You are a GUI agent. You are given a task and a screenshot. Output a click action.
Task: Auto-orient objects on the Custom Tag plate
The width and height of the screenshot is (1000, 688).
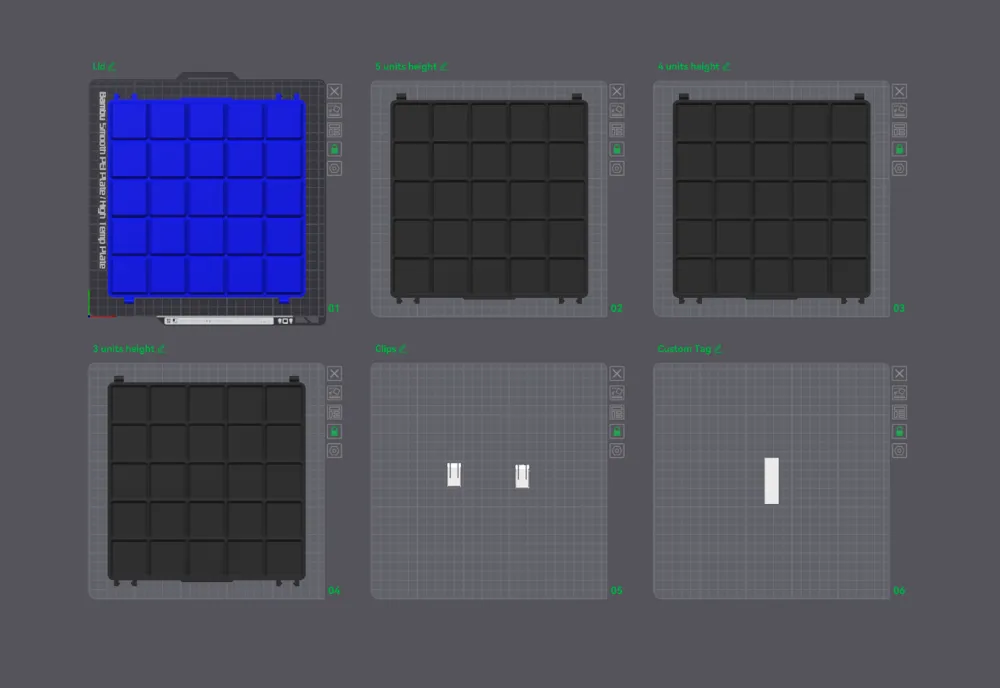click(x=899, y=393)
